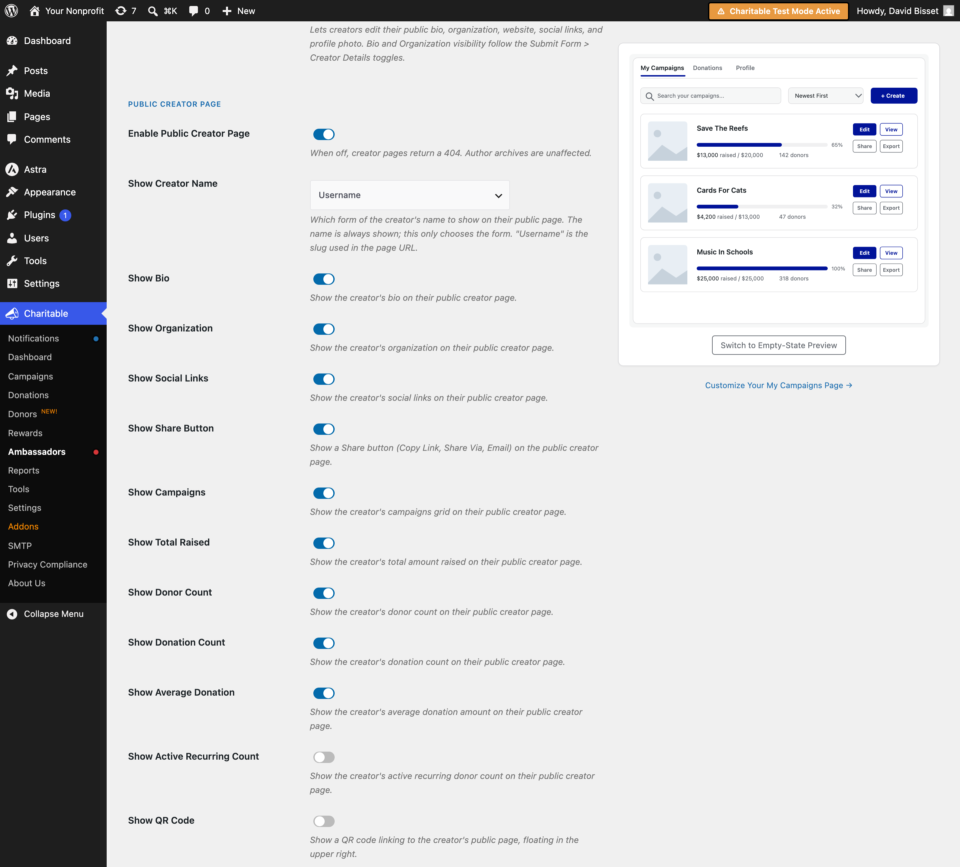This screenshot has width=960, height=867.
Task: Toggle the Show Organization switch
Action: click(323, 329)
